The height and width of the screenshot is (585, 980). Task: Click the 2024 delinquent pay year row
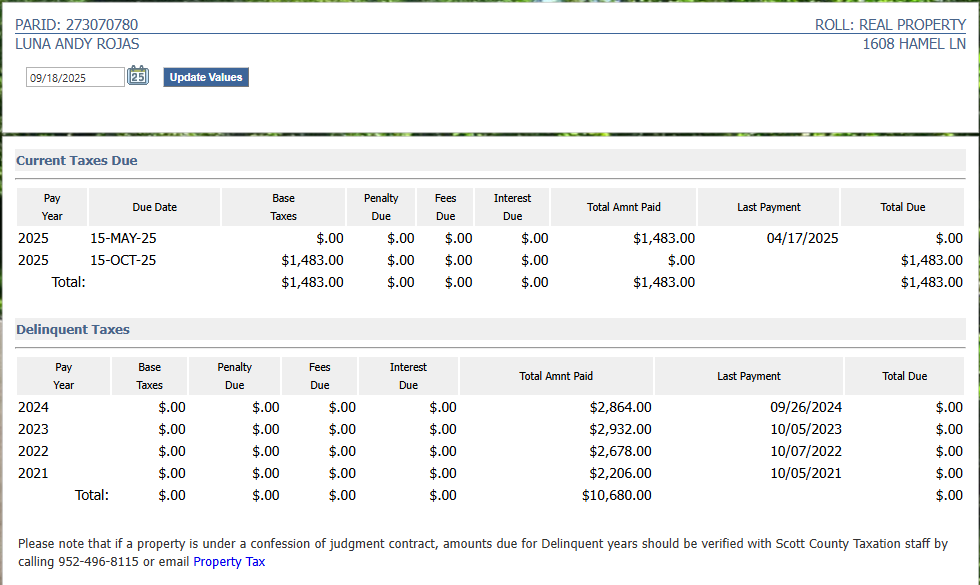coord(33,407)
